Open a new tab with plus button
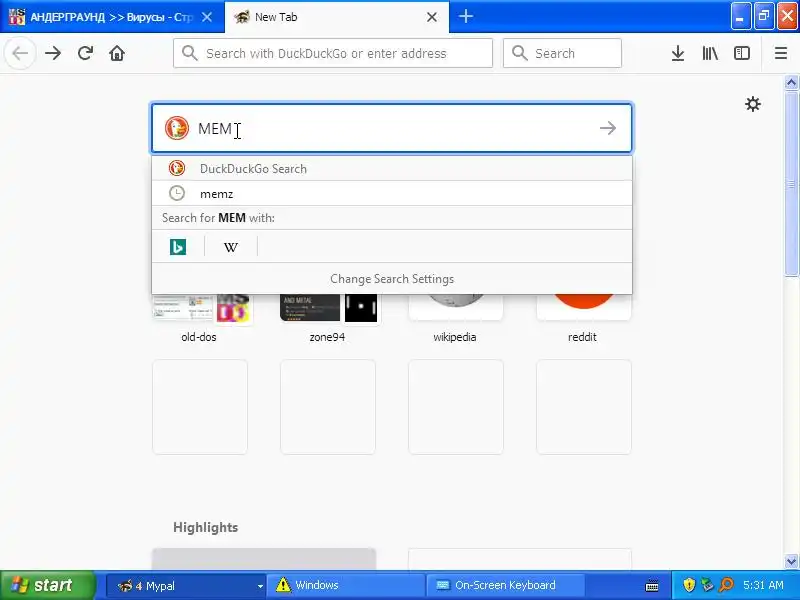The width and height of the screenshot is (800, 600). (x=465, y=16)
